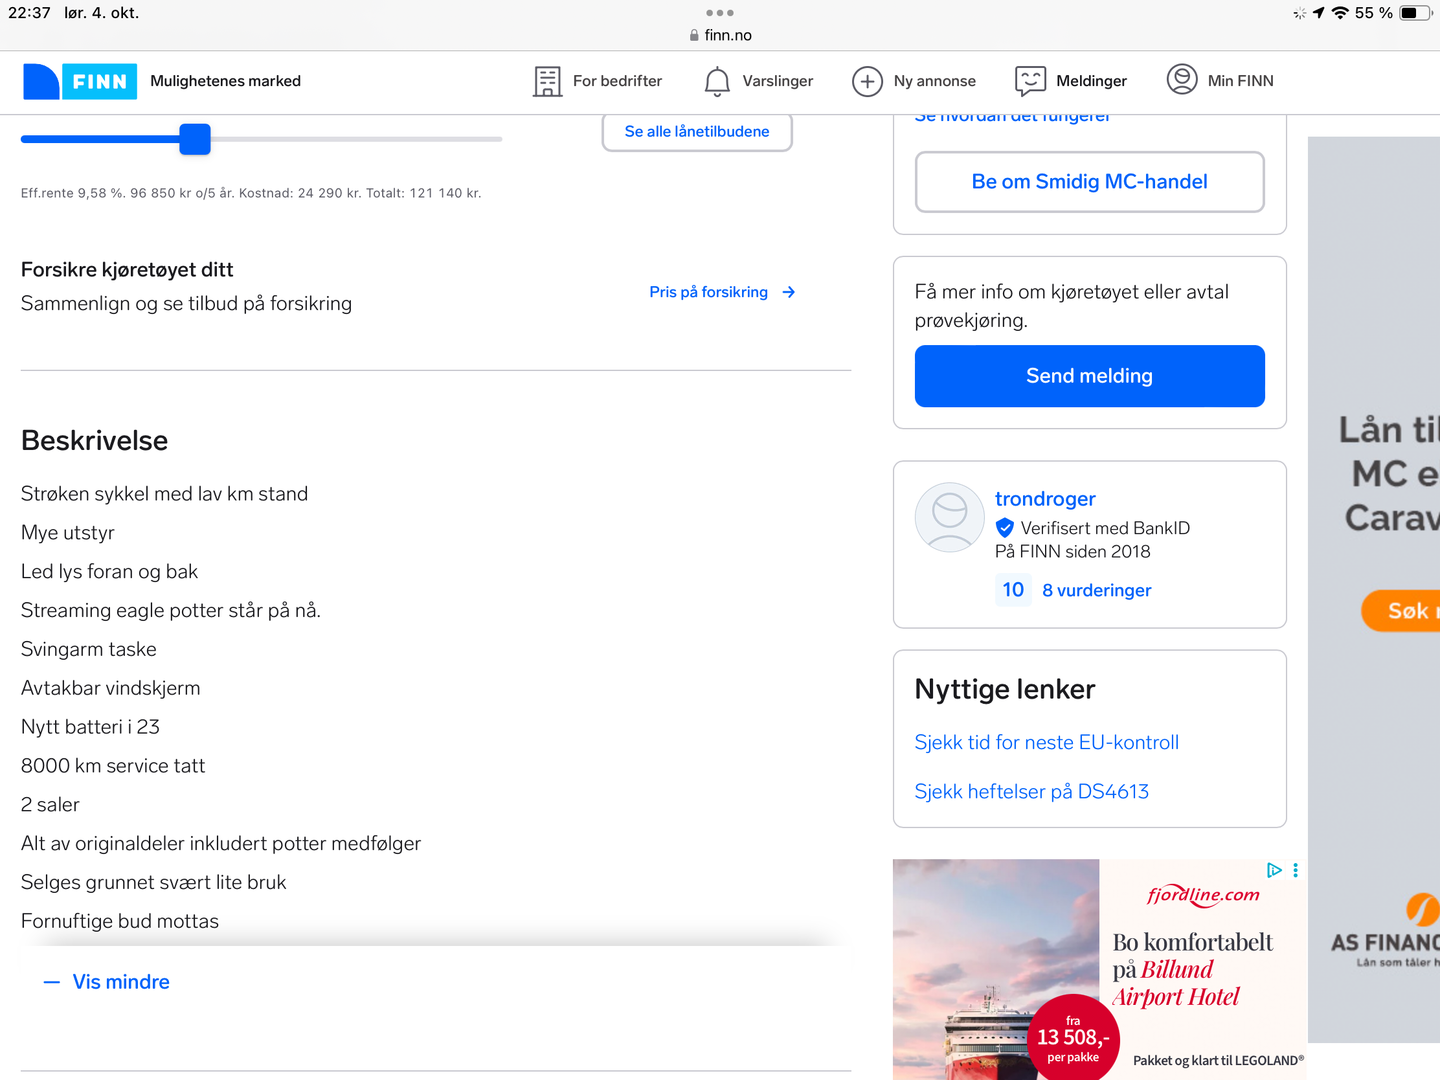Tap the three-dot multitasking control at top

click(720, 13)
